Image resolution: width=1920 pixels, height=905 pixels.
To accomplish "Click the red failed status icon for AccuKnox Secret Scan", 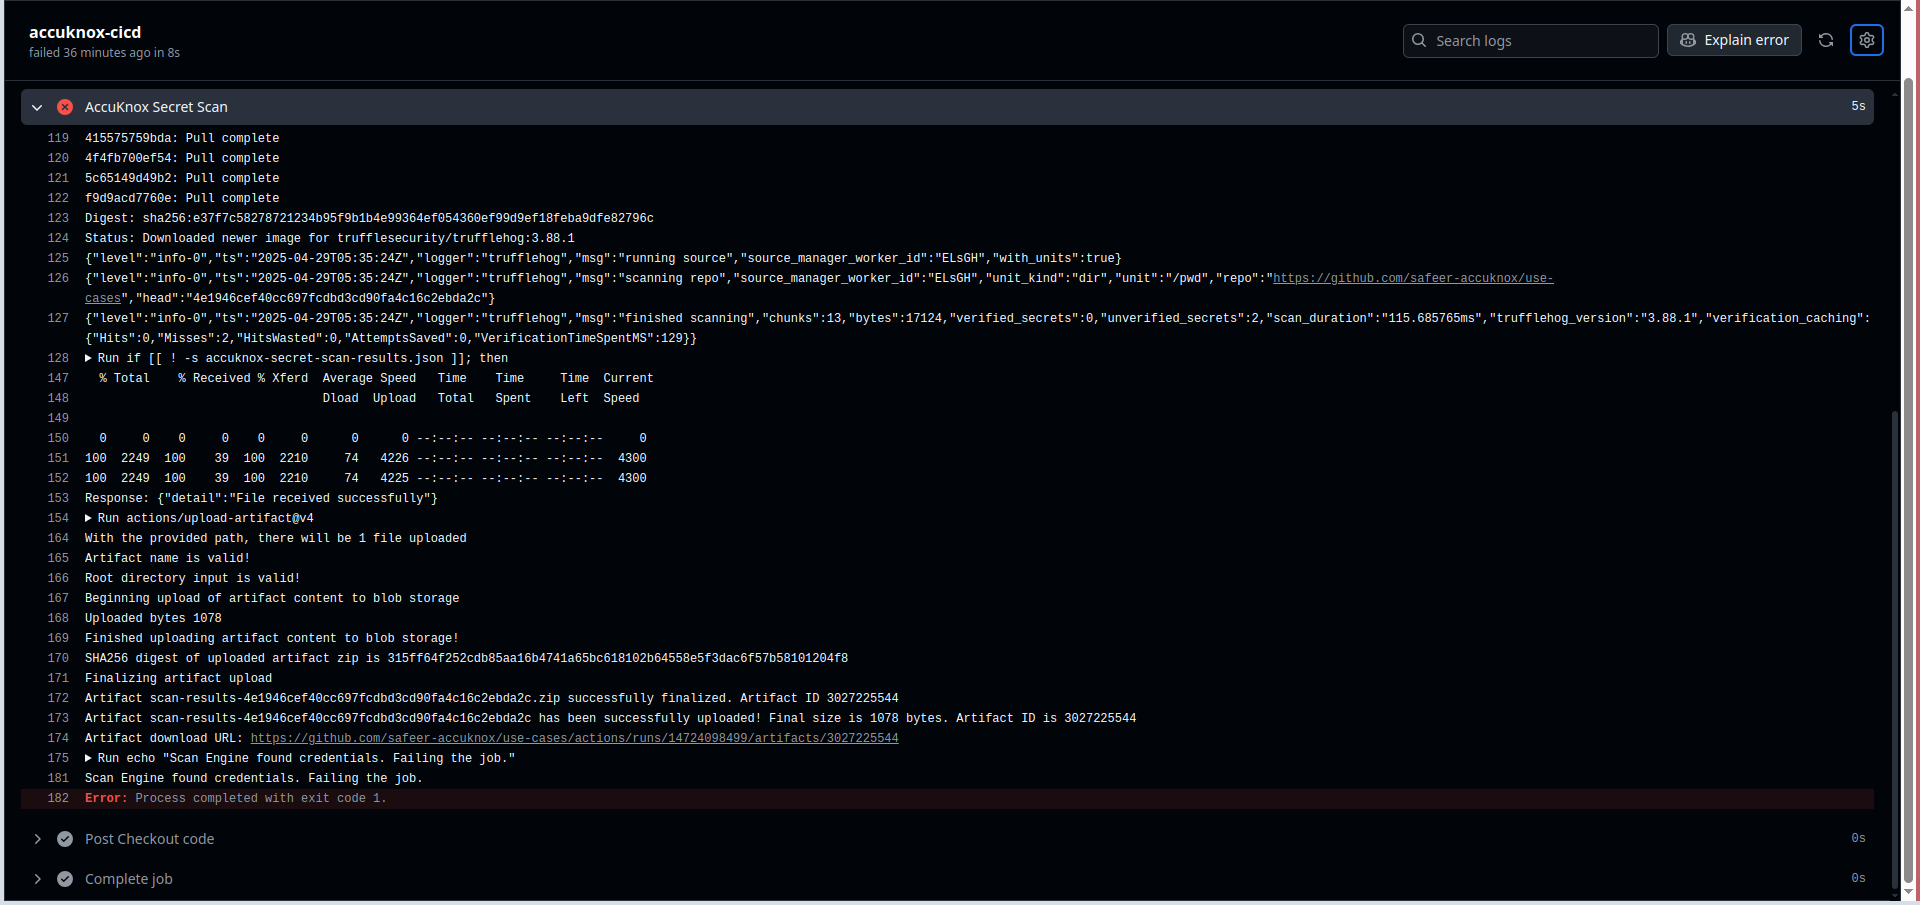I will pyautogui.click(x=65, y=107).
